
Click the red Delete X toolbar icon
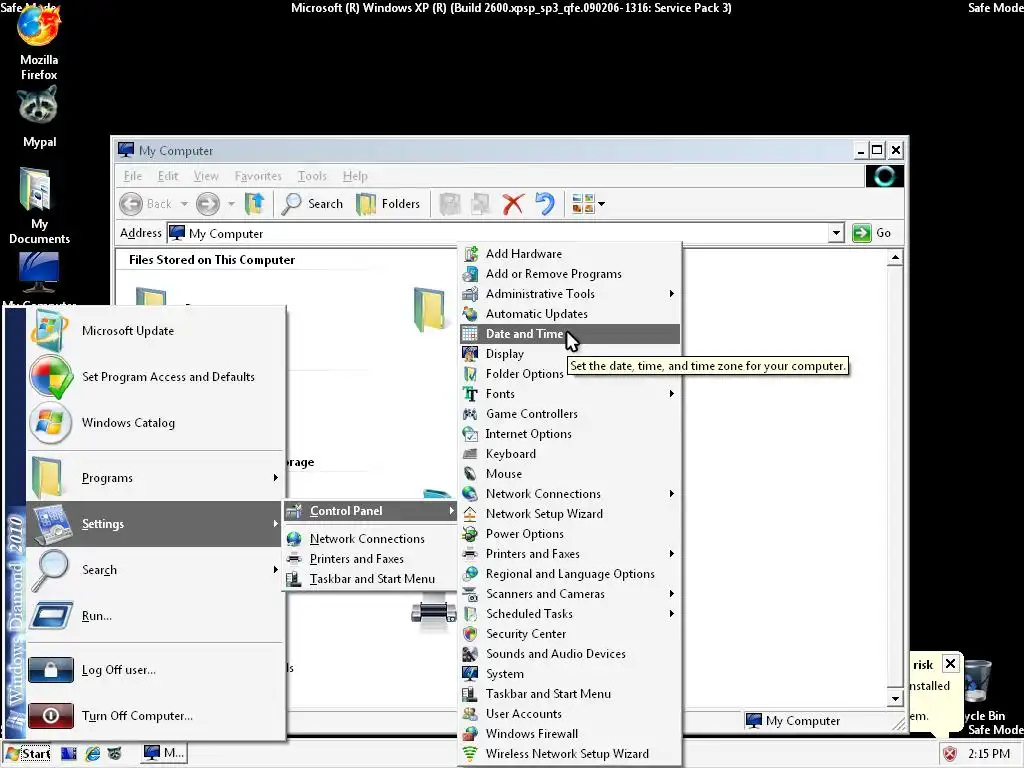click(513, 204)
